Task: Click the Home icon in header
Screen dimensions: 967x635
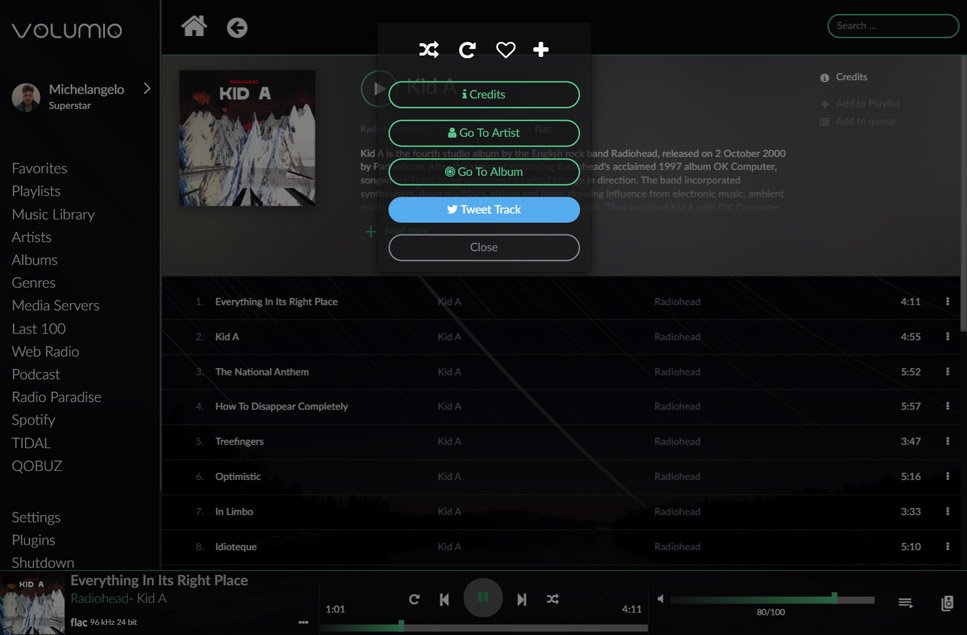Action: 194,26
